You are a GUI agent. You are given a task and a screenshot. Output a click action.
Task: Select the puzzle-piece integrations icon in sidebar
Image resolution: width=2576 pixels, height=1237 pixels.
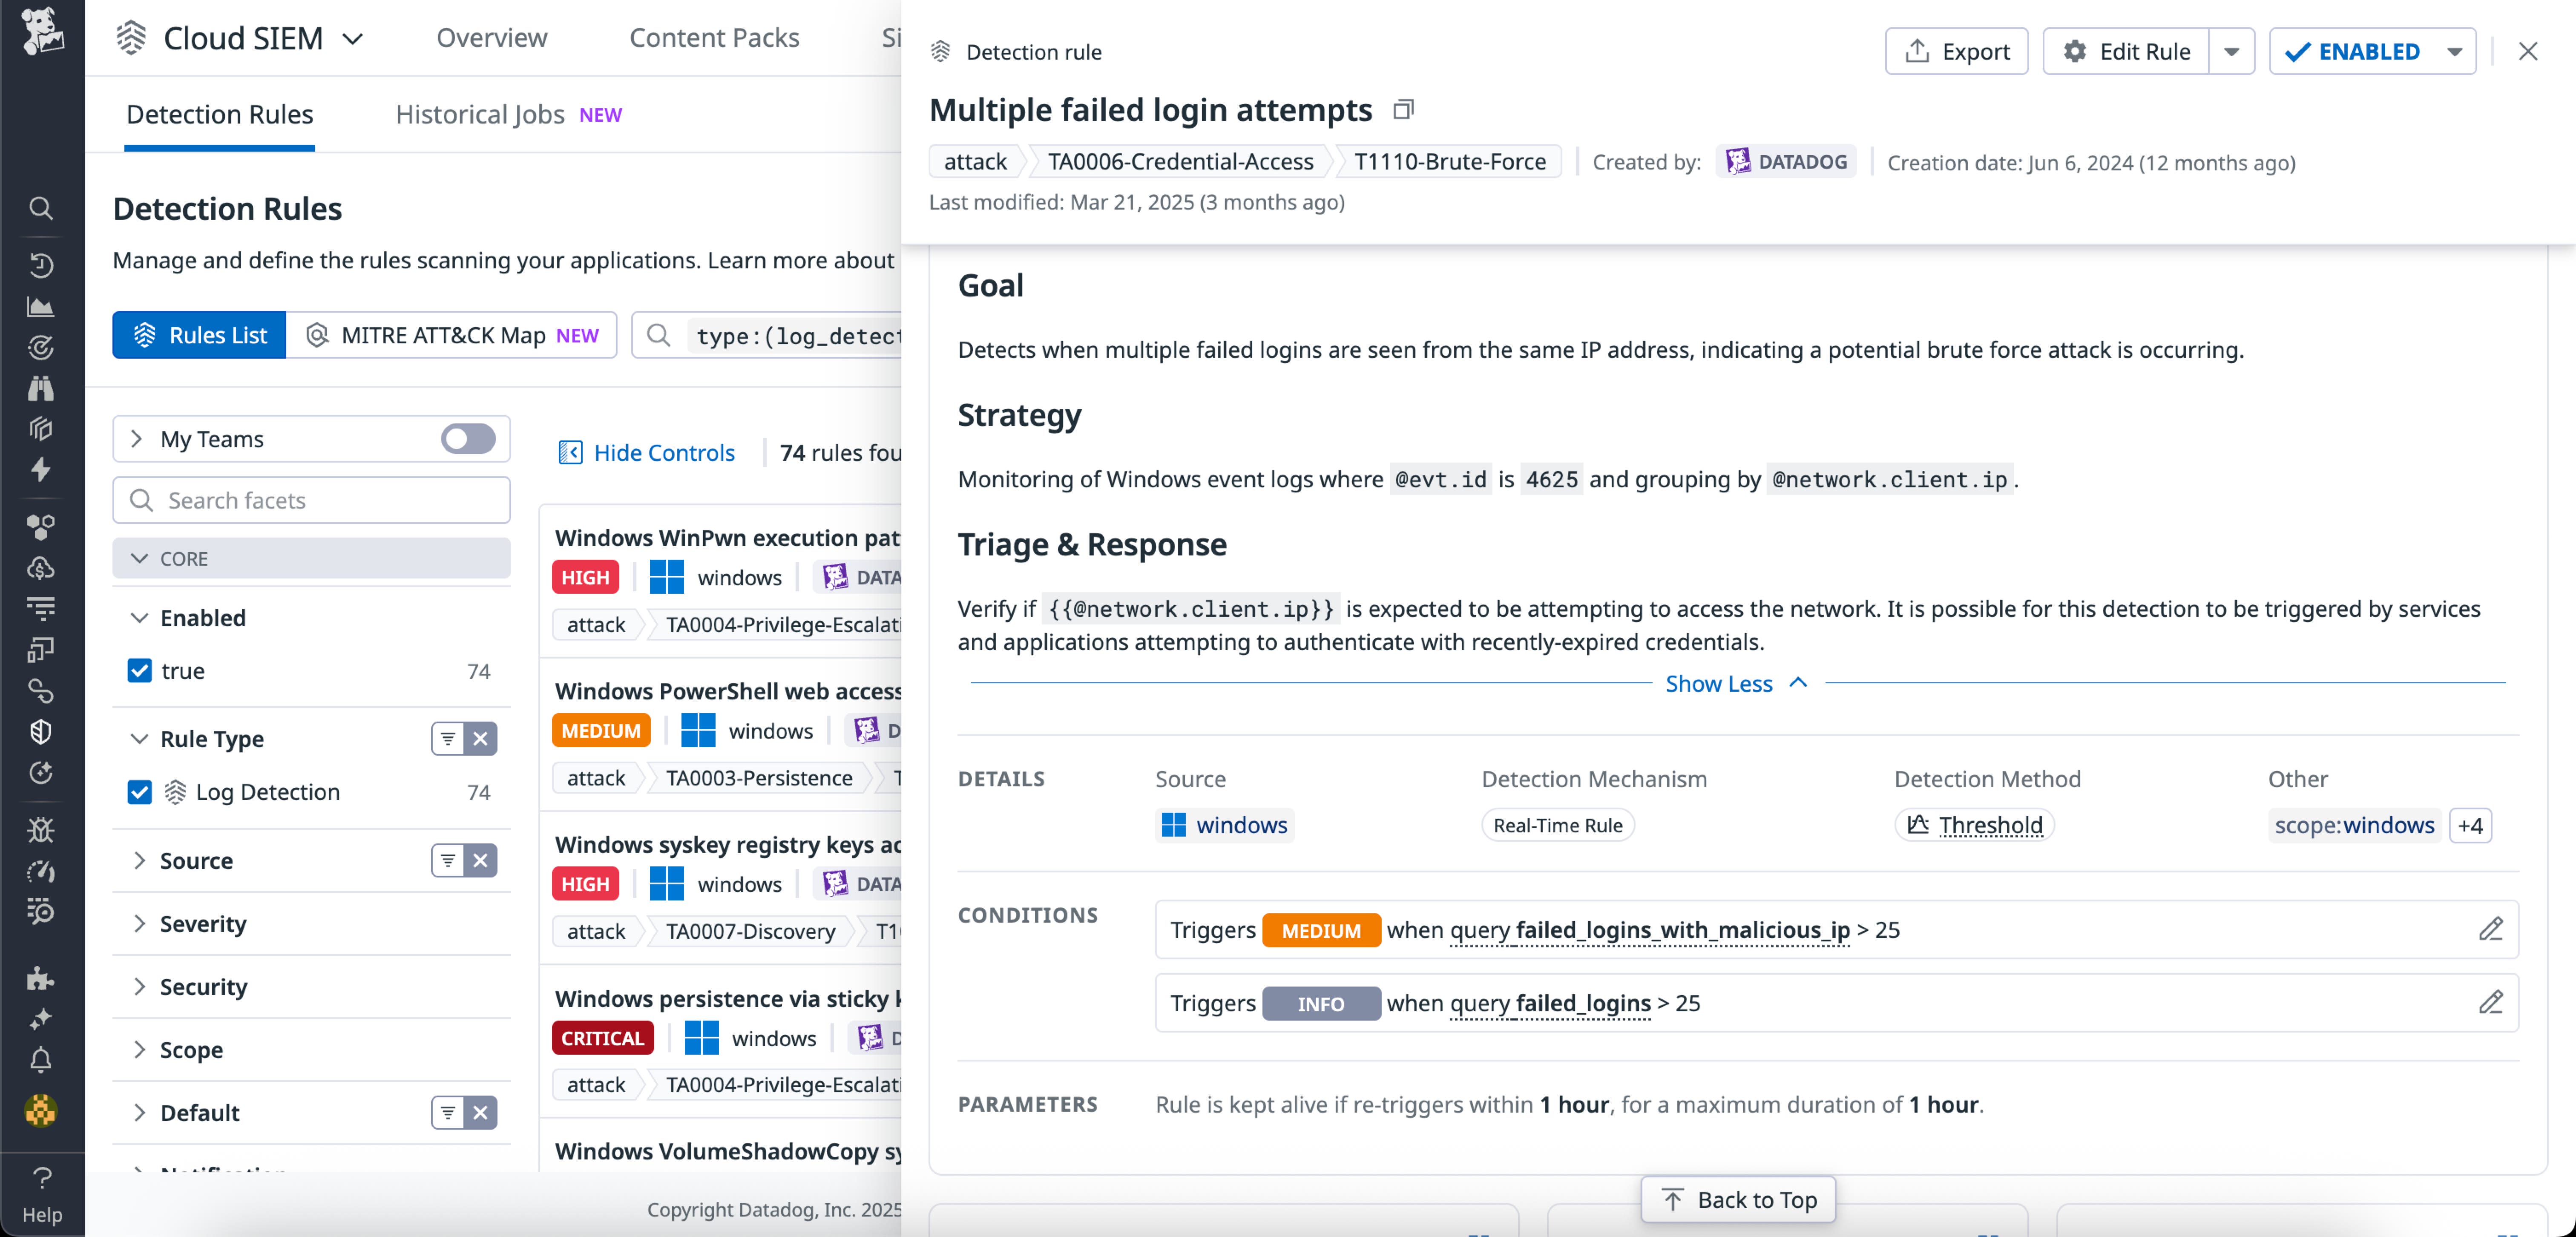click(41, 978)
